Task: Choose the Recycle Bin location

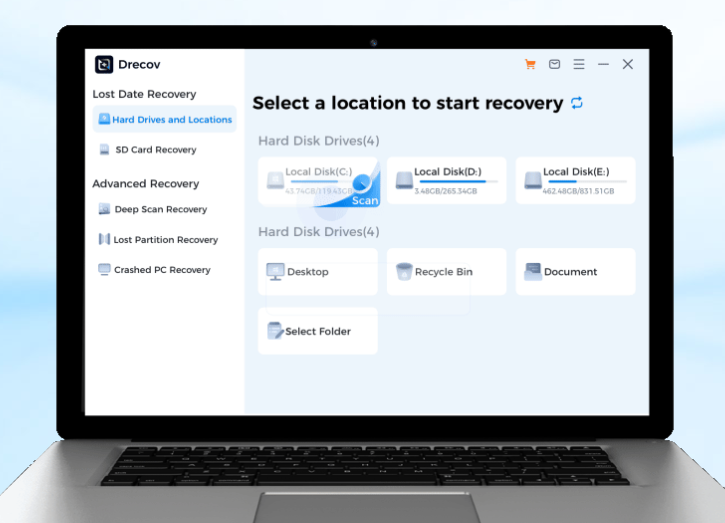Action: (447, 272)
